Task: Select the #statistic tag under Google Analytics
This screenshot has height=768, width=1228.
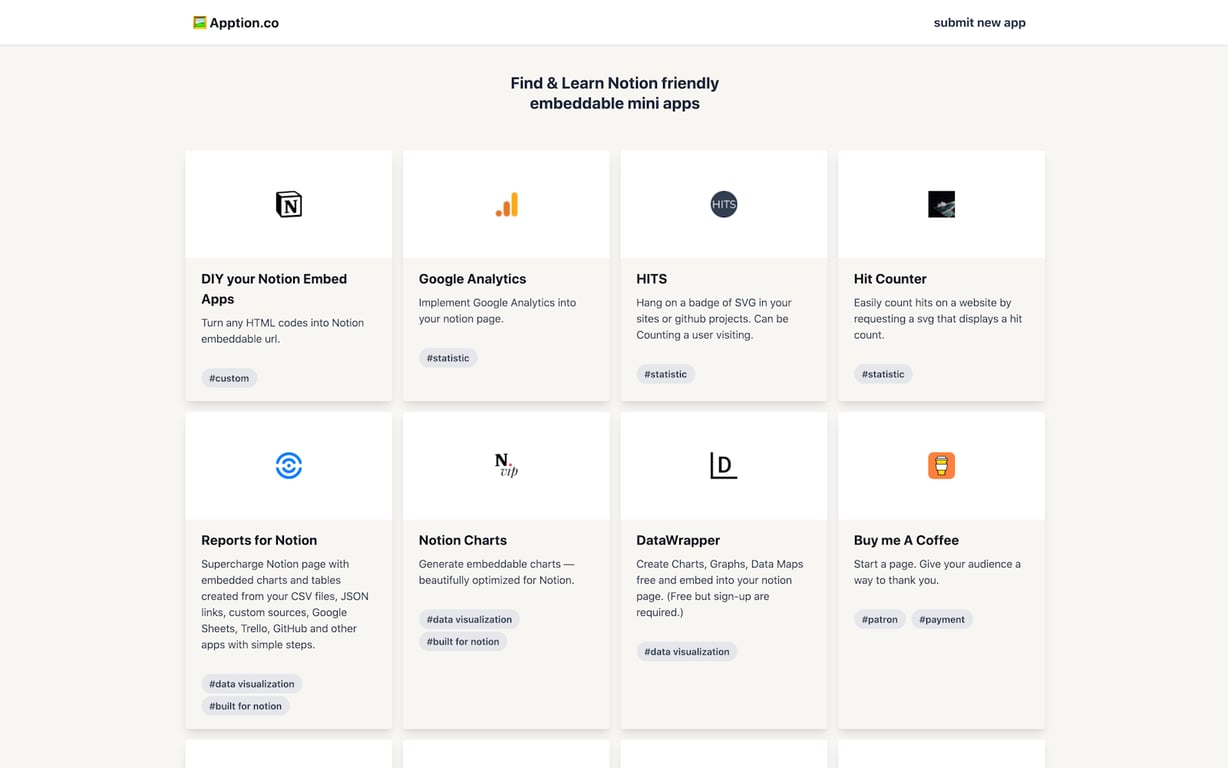Action: [448, 357]
